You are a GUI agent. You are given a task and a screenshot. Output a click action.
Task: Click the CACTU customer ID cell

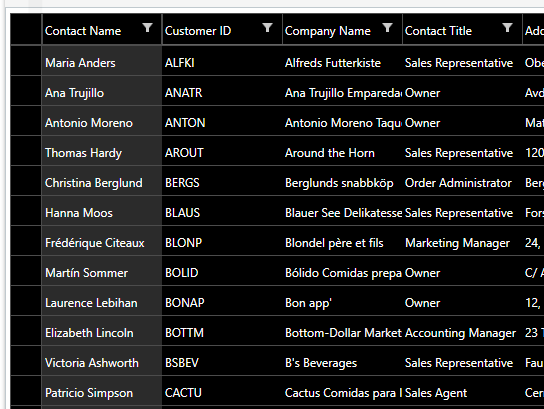coord(222,391)
